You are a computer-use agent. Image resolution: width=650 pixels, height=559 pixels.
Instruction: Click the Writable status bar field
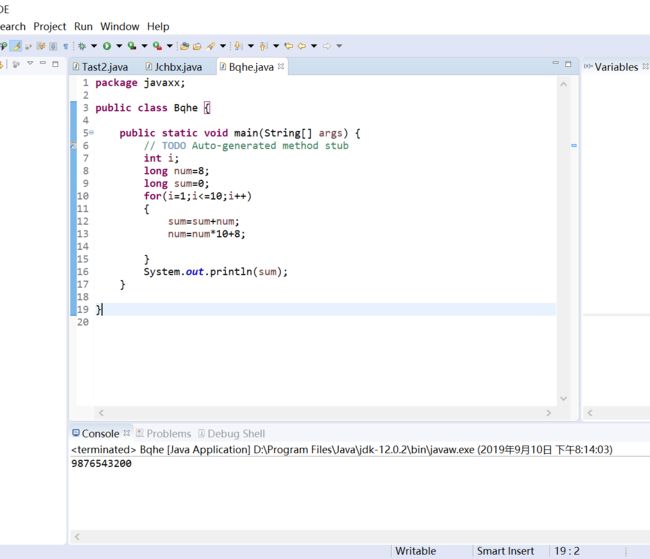tap(415, 551)
